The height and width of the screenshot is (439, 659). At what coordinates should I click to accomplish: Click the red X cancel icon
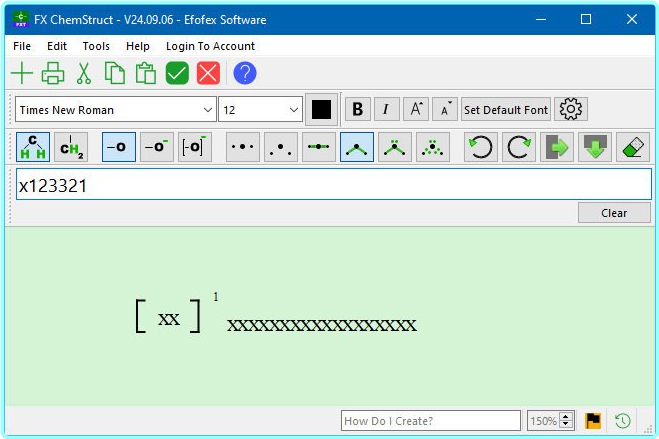[x=208, y=73]
